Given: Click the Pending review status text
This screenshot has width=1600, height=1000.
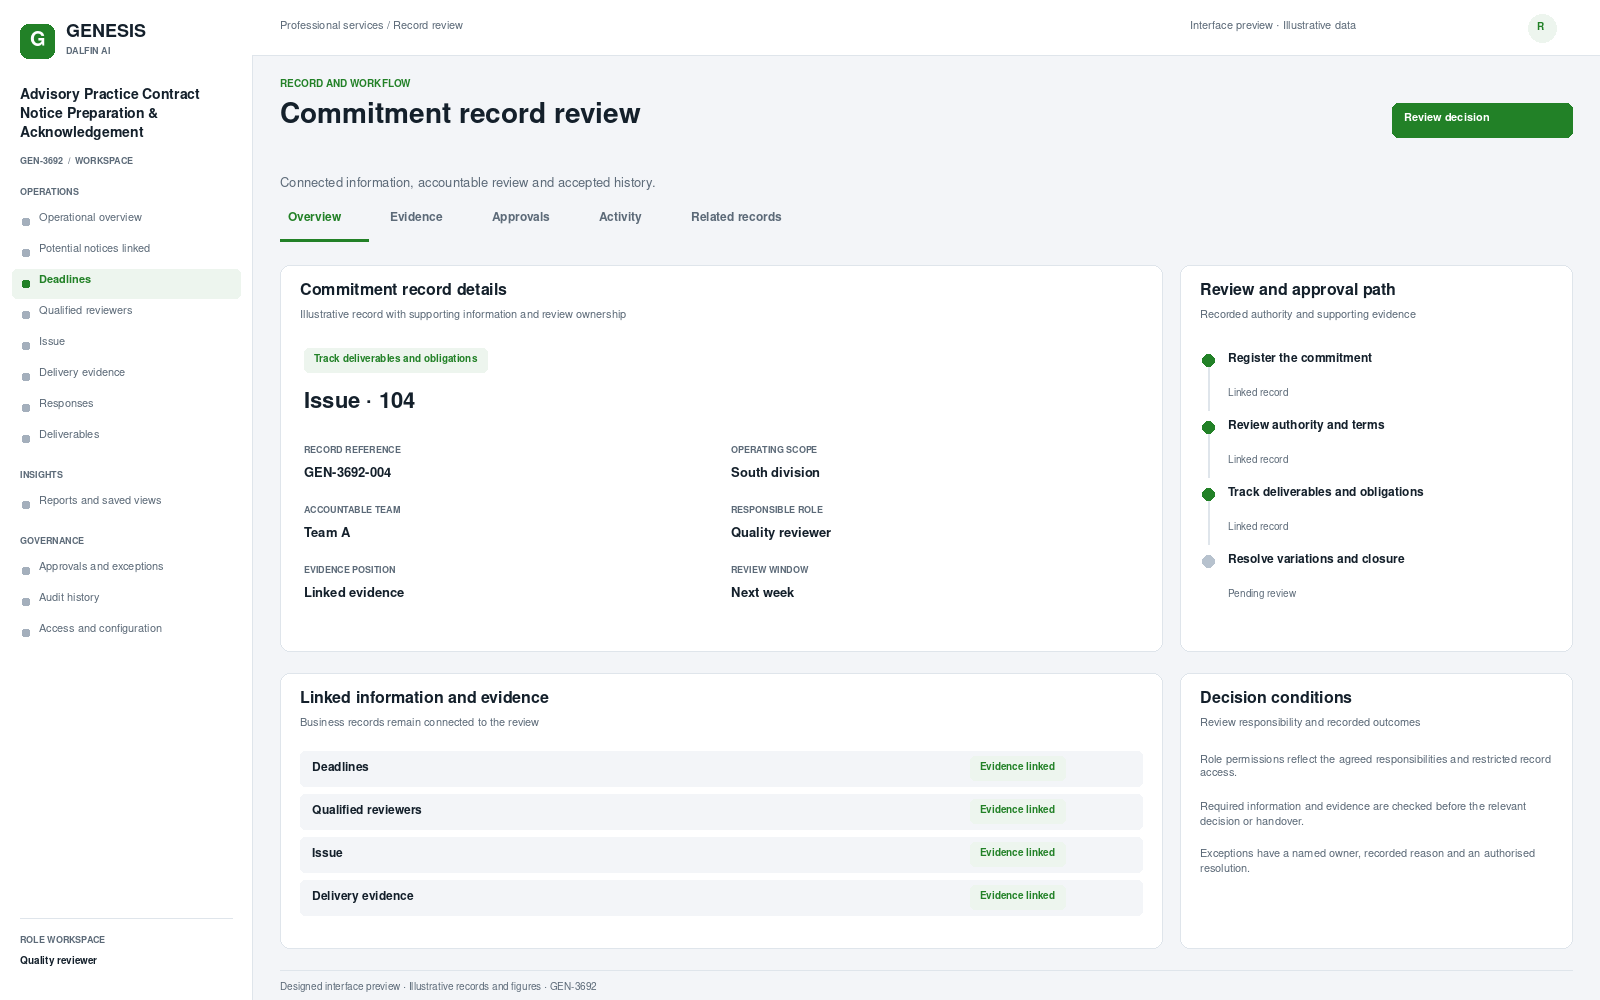Looking at the screenshot, I should point(1262,594).
